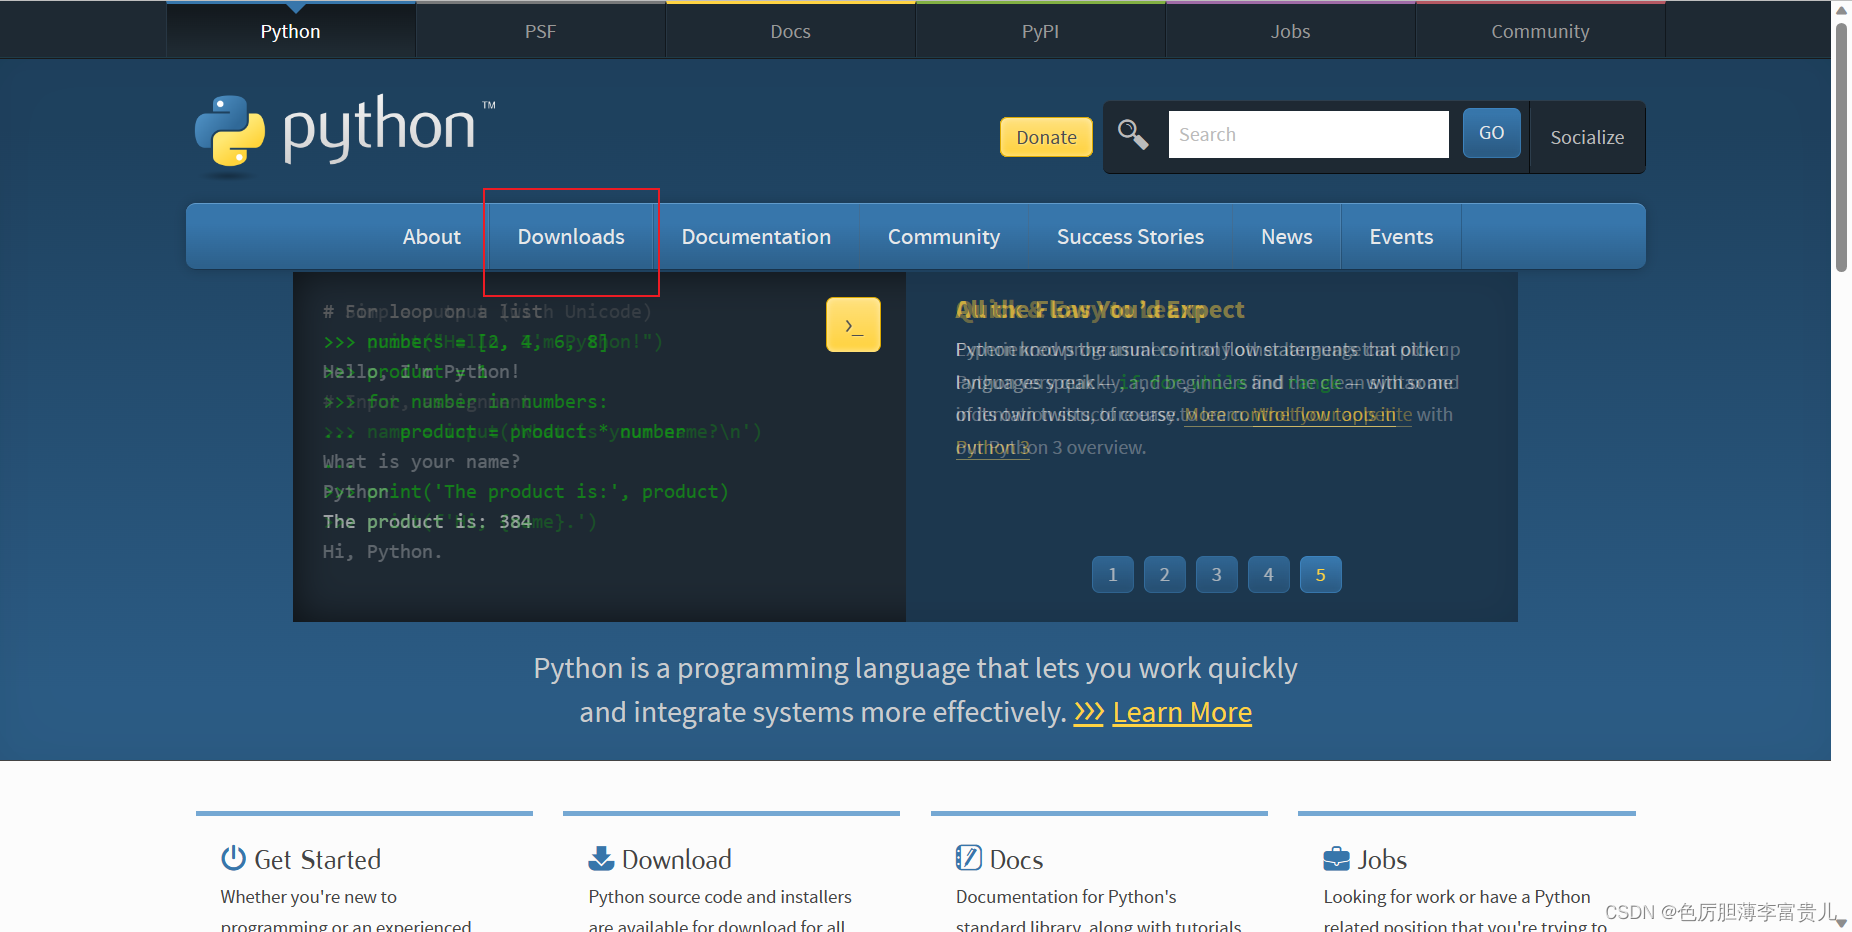Open the PSF top tab
Viewport: 1852px width, 932px height.
[x=541, y=31]
